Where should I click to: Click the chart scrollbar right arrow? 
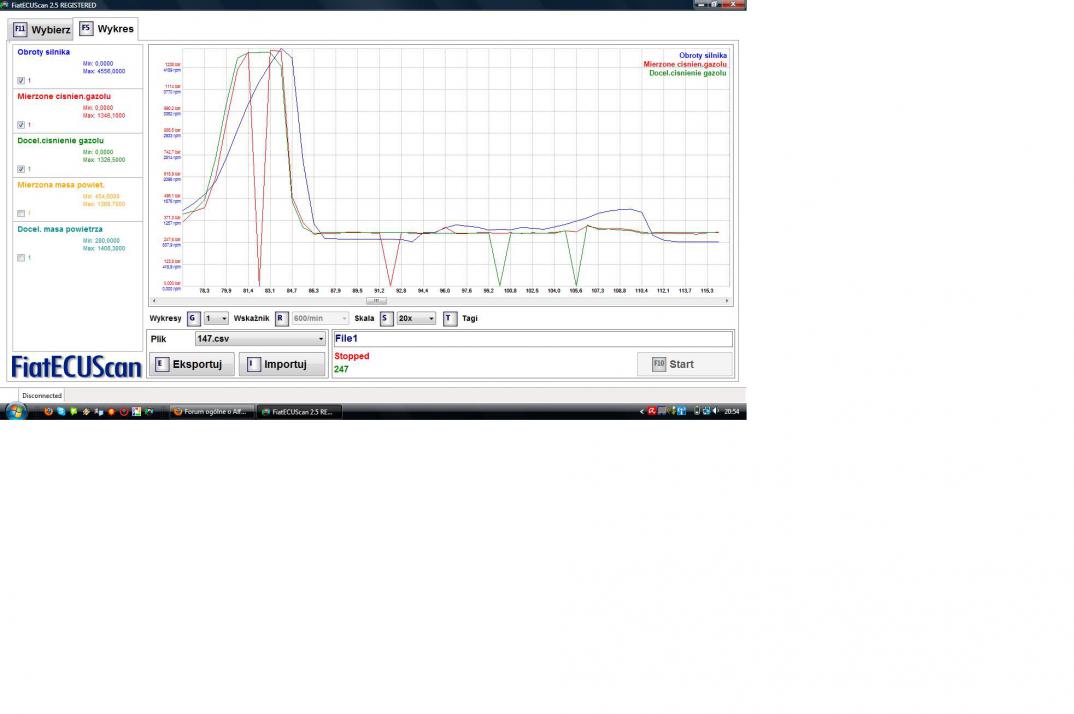pyautogui.click(x=727, y=301)
